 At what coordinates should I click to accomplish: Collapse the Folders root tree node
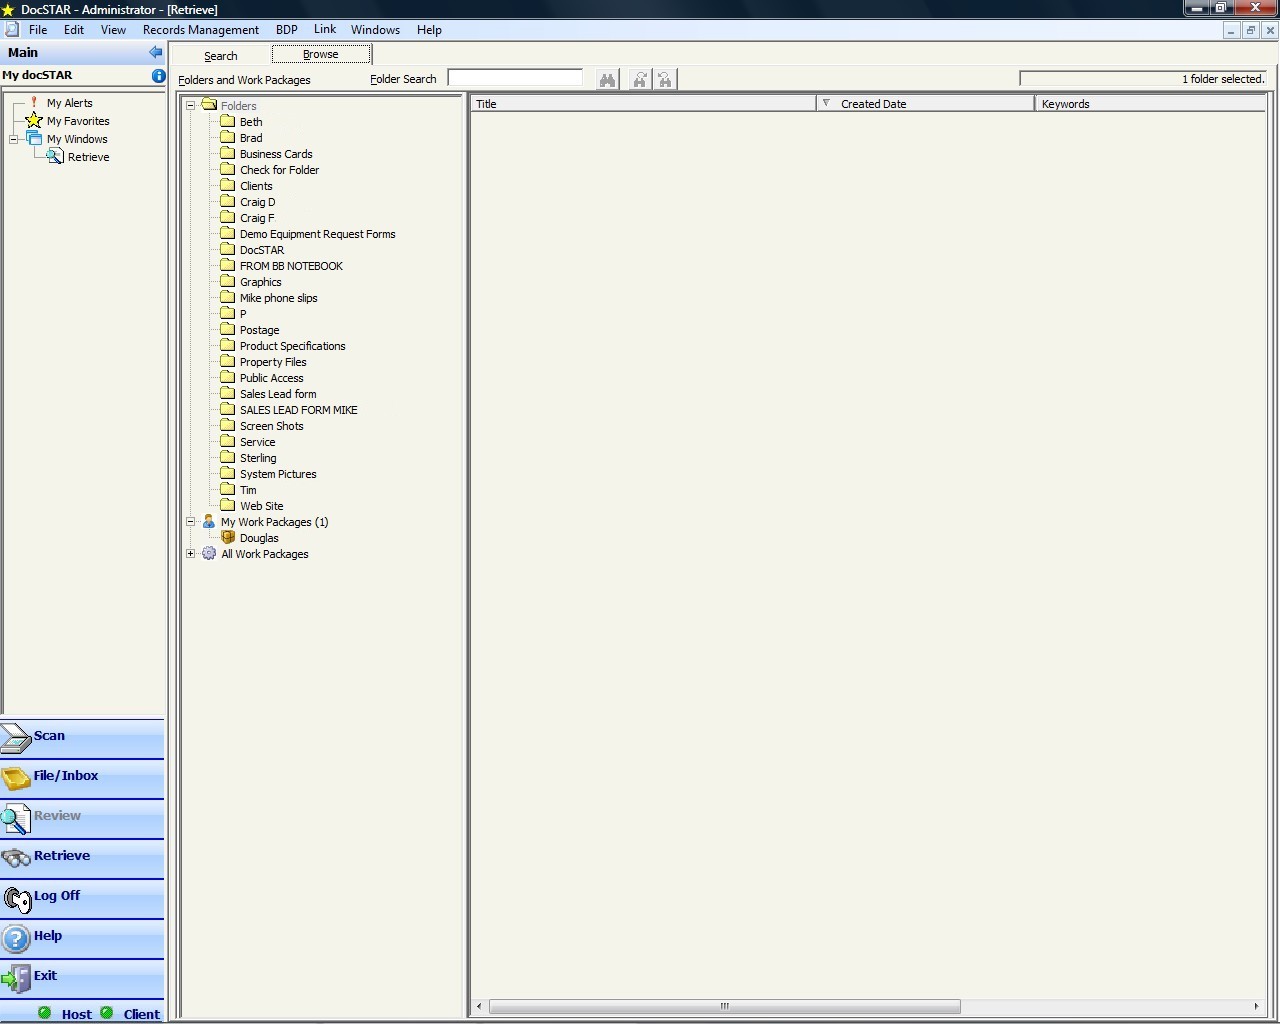190,105
